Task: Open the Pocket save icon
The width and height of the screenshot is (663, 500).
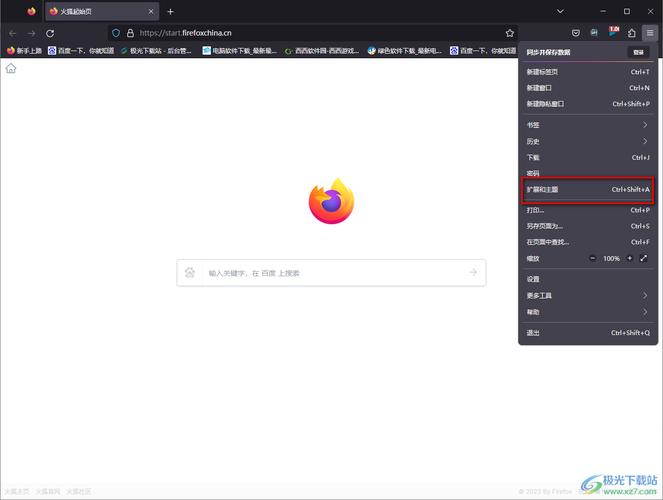Action: (x=575, y=33)
